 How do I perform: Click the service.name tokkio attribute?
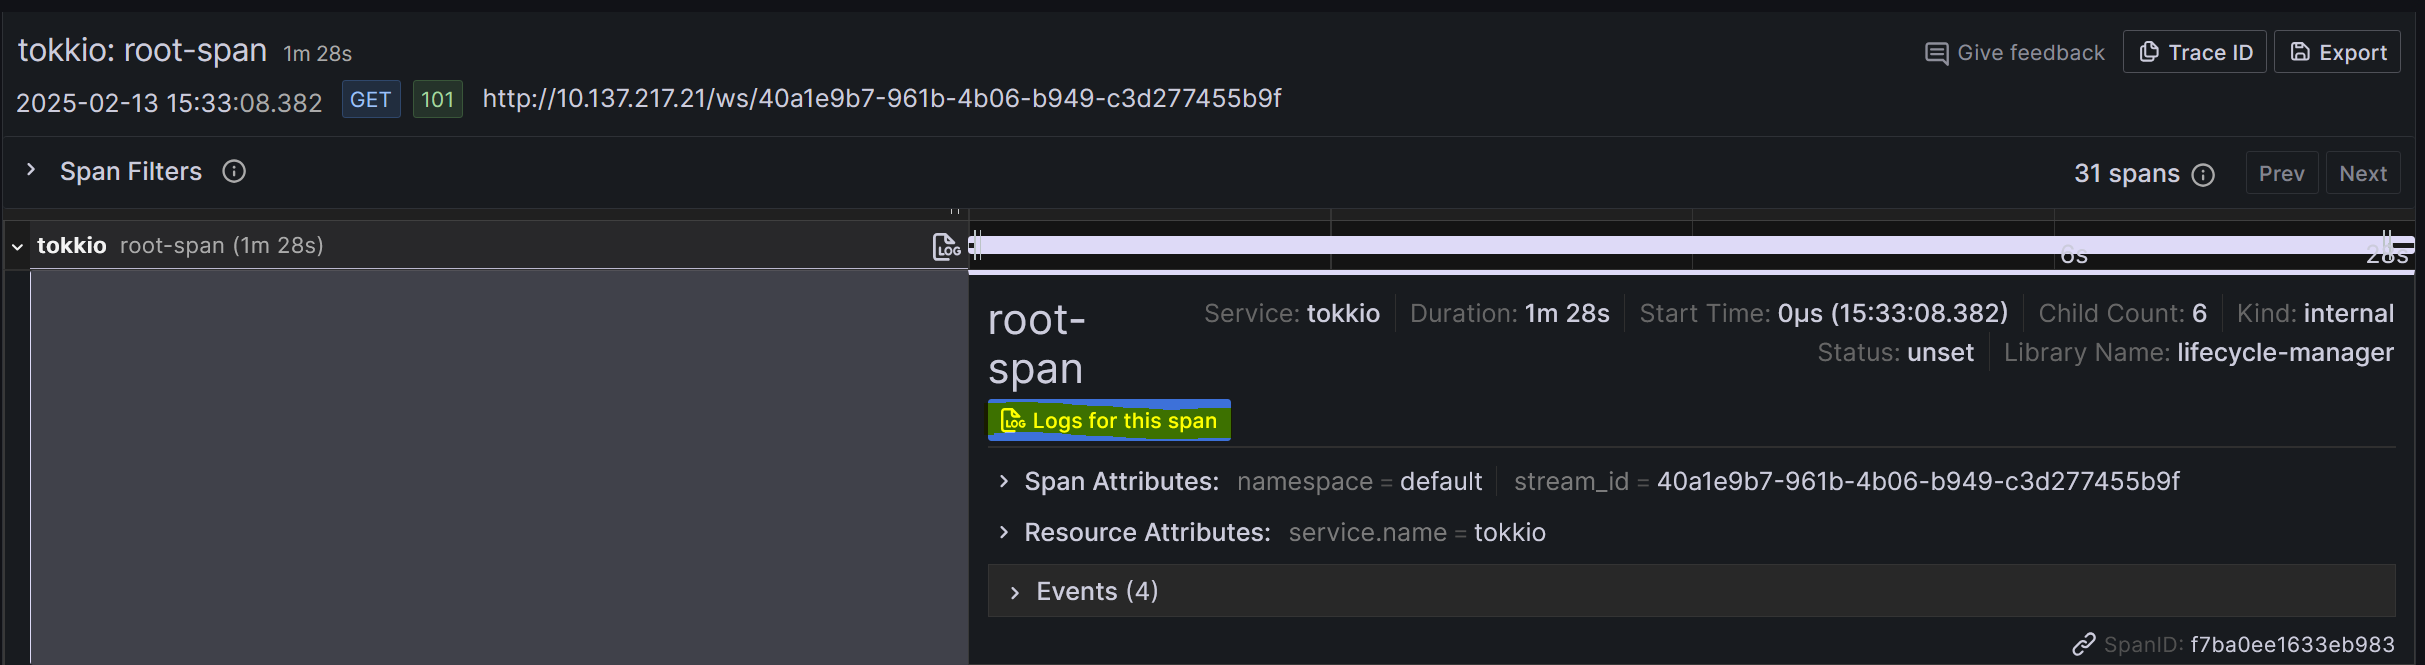1417,533
